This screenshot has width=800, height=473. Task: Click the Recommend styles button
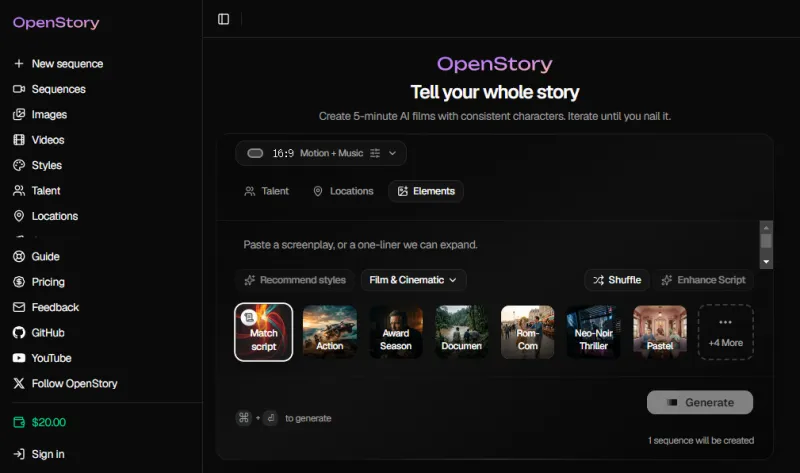[x=295, y=280]
